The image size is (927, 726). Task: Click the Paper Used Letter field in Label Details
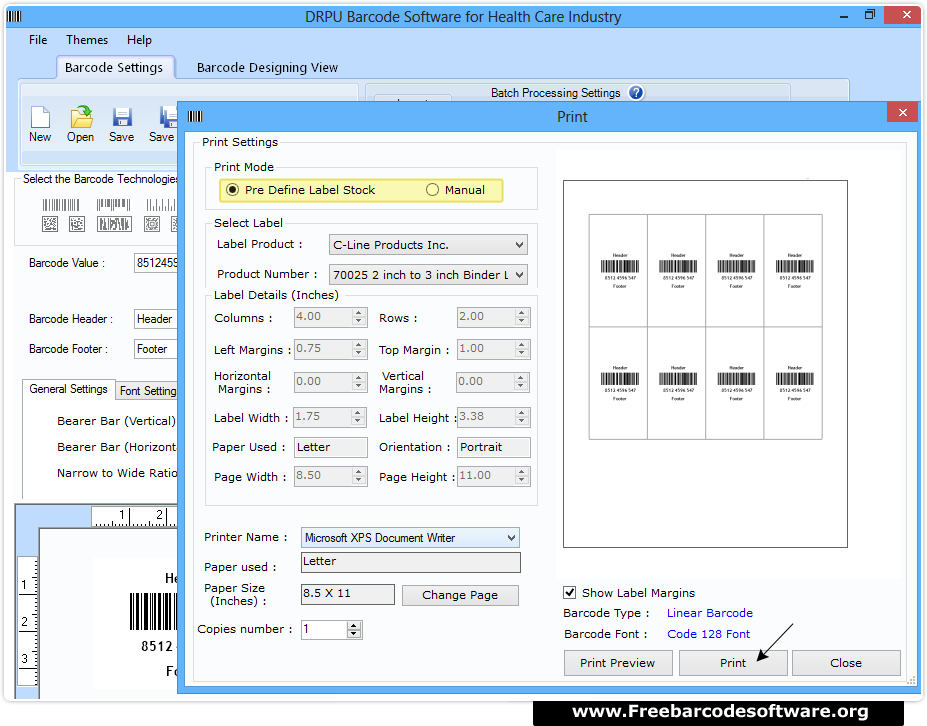(330, 448)
